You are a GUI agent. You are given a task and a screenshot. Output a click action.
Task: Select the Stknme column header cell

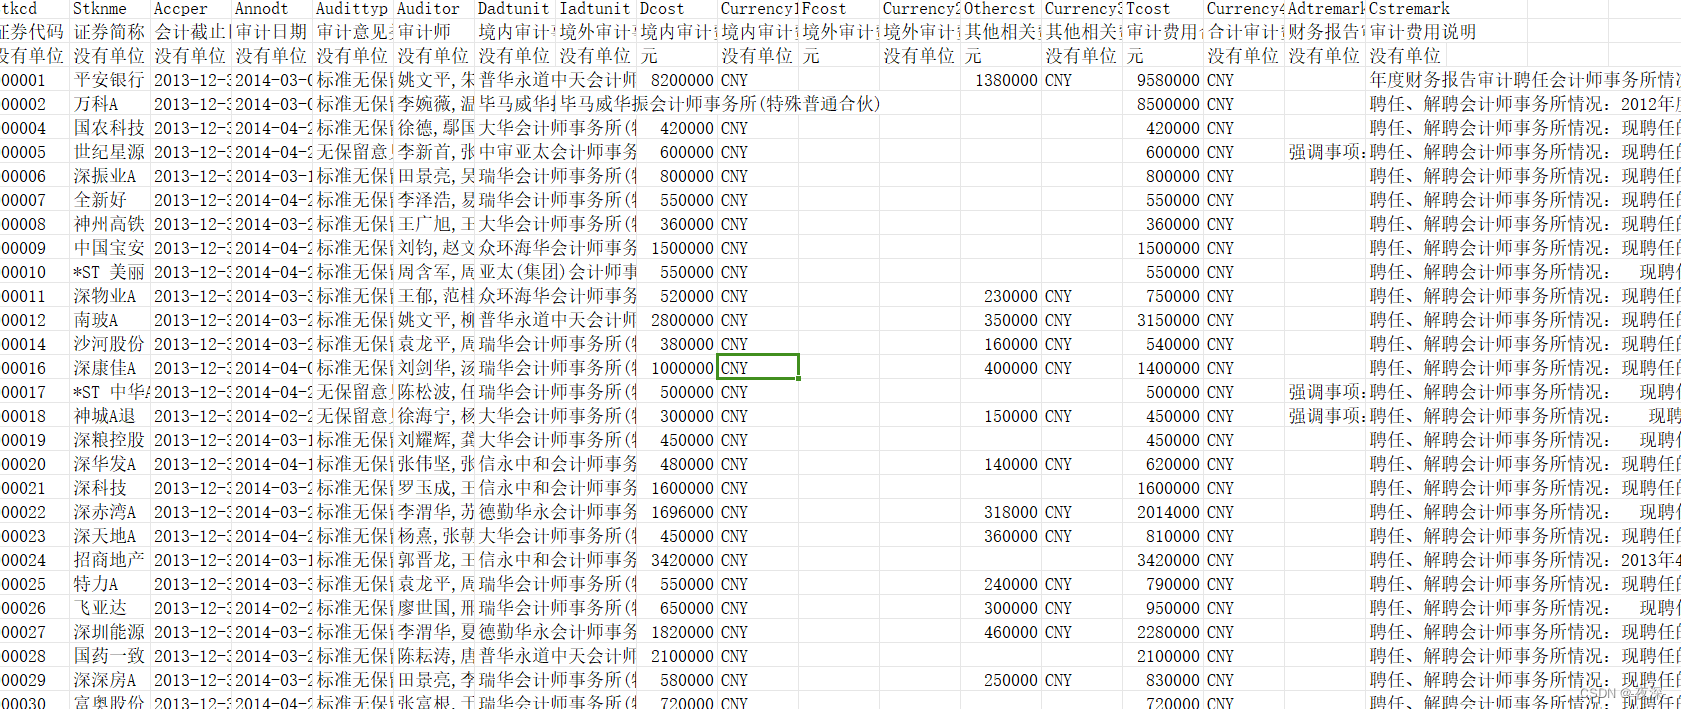[x=110, y=8]
